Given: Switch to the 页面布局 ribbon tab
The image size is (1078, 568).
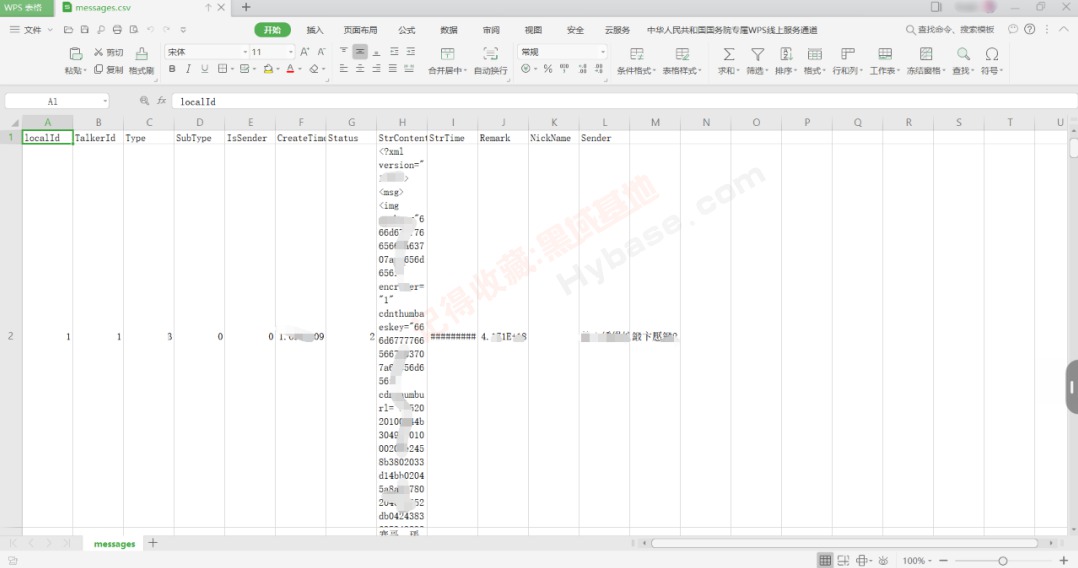Looking at the screenshot, I should pyautogui.click(x=360, y=30).
